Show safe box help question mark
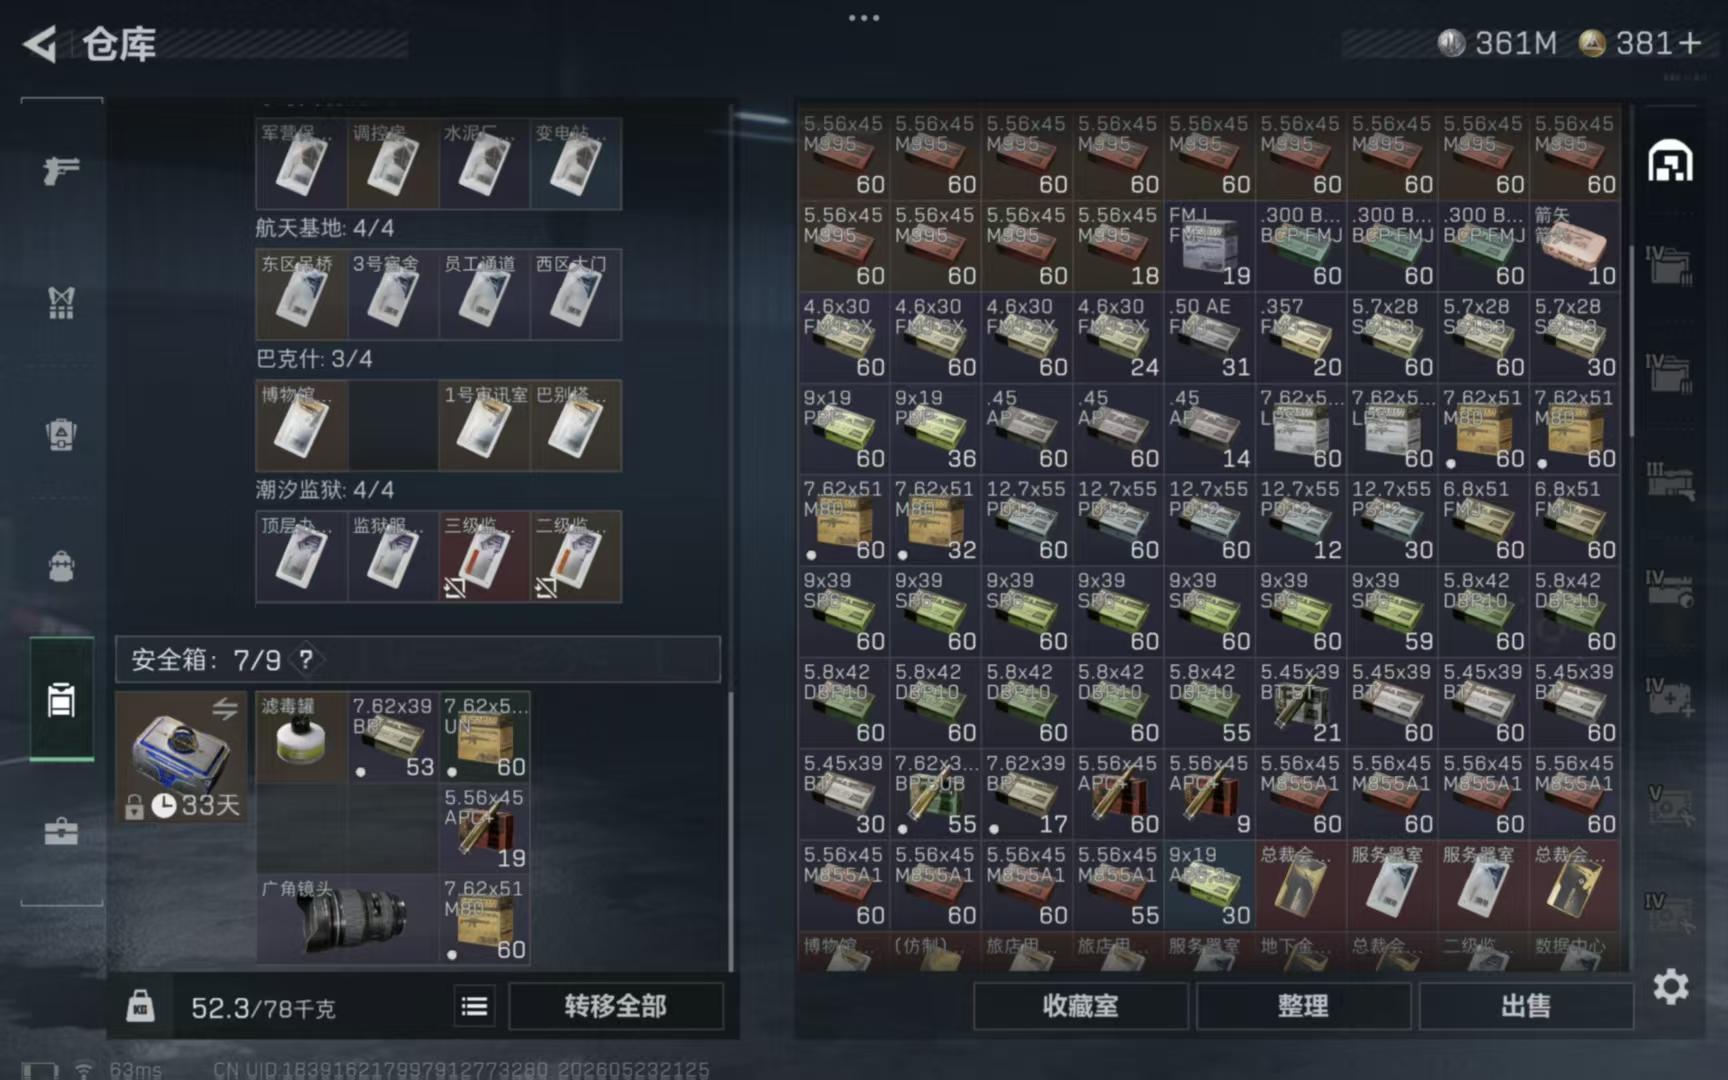Screen dimensions: 1728x1080 (x=306, y=659)
